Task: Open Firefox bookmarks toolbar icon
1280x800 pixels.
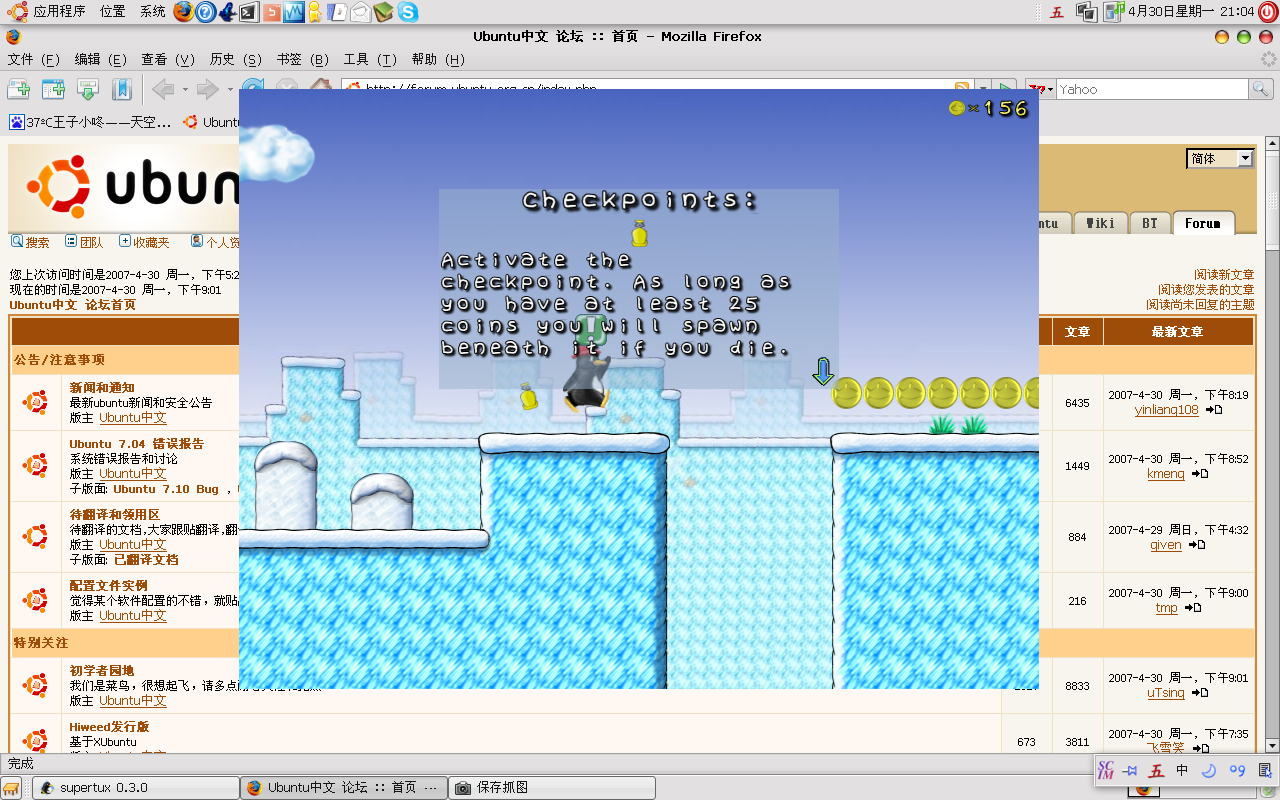Action: pos(122,89)
